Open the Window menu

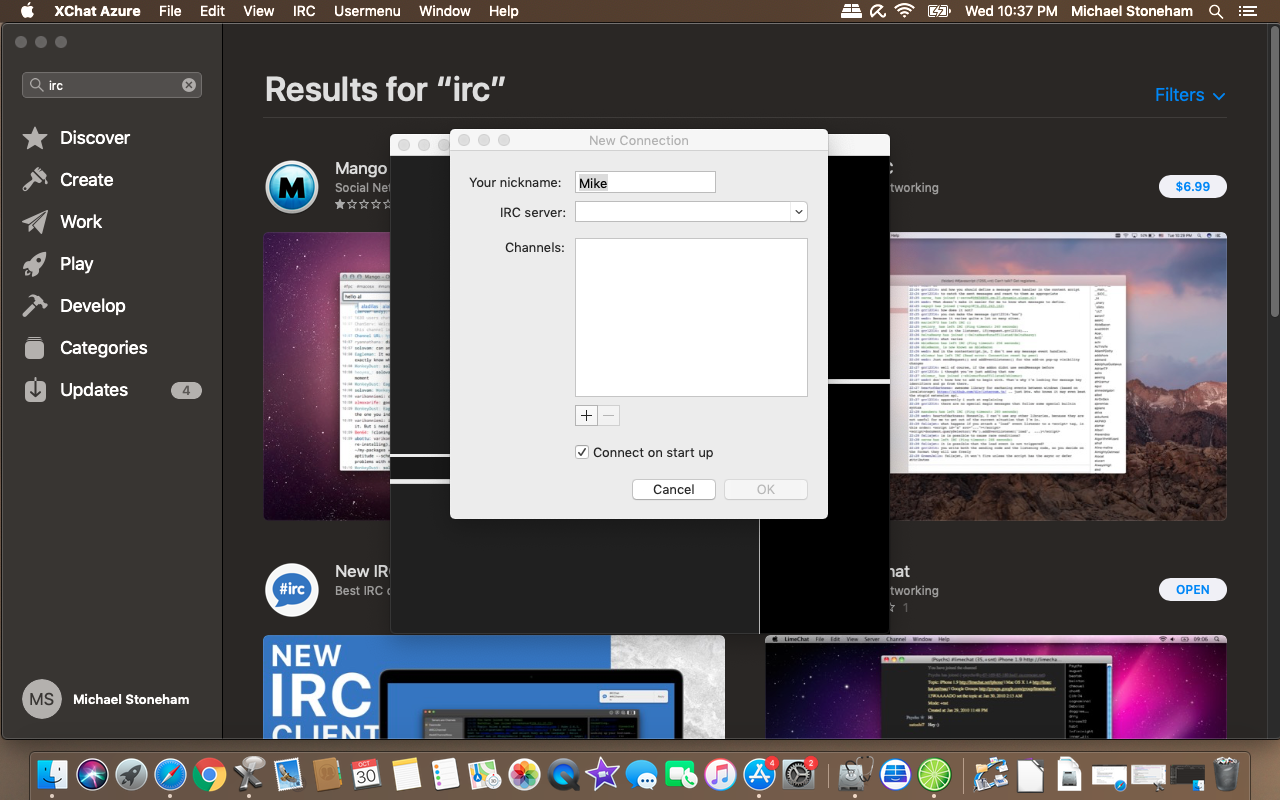pyautogui.click(x=445, y=11)
